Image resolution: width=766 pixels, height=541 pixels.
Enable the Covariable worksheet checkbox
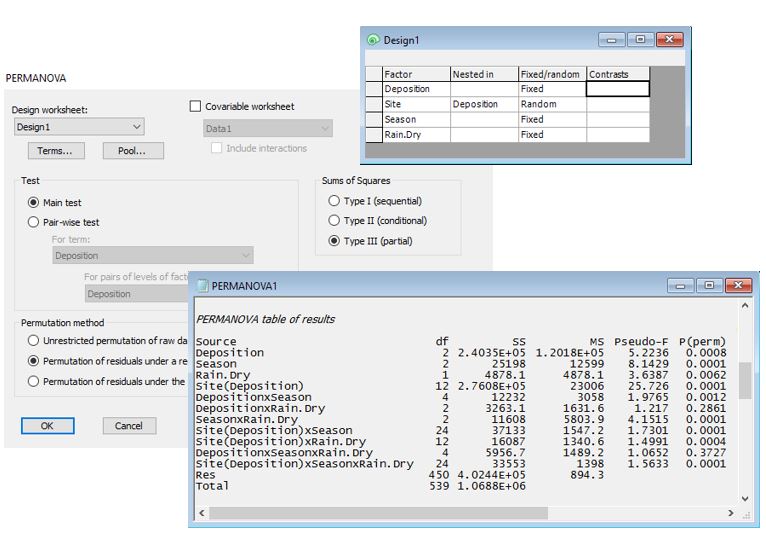pos(195,106)
